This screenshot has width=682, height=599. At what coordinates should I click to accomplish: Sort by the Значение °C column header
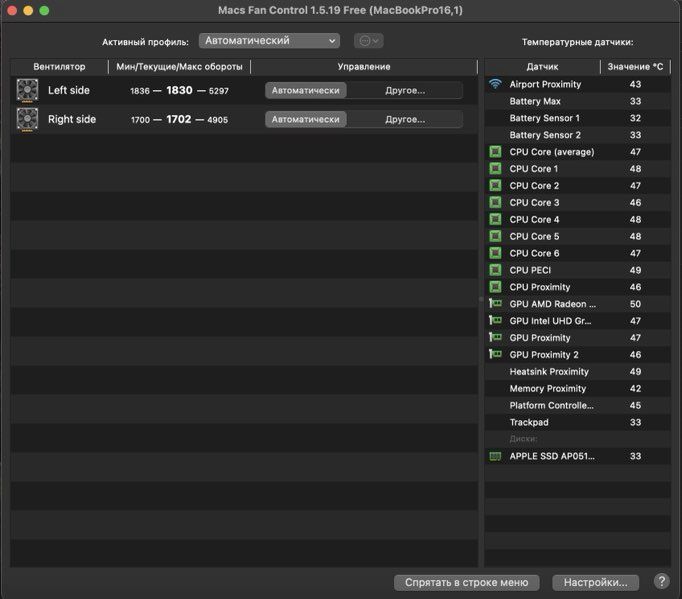click(635, 67)
